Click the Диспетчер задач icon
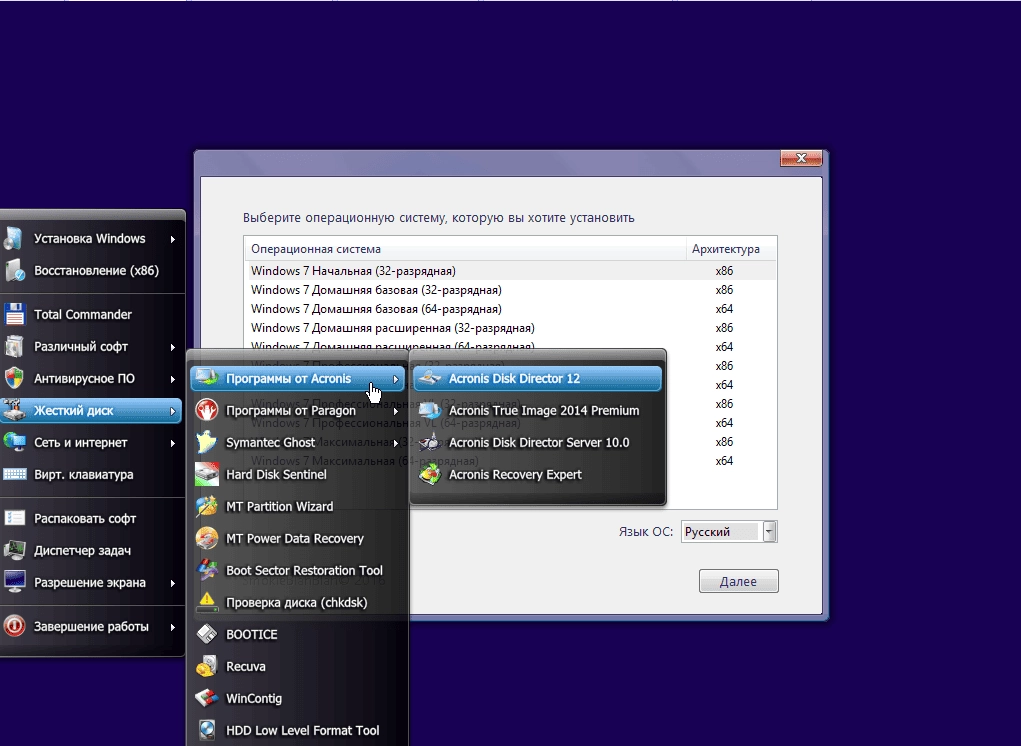The image size is (1021, 746). [14, 550]
